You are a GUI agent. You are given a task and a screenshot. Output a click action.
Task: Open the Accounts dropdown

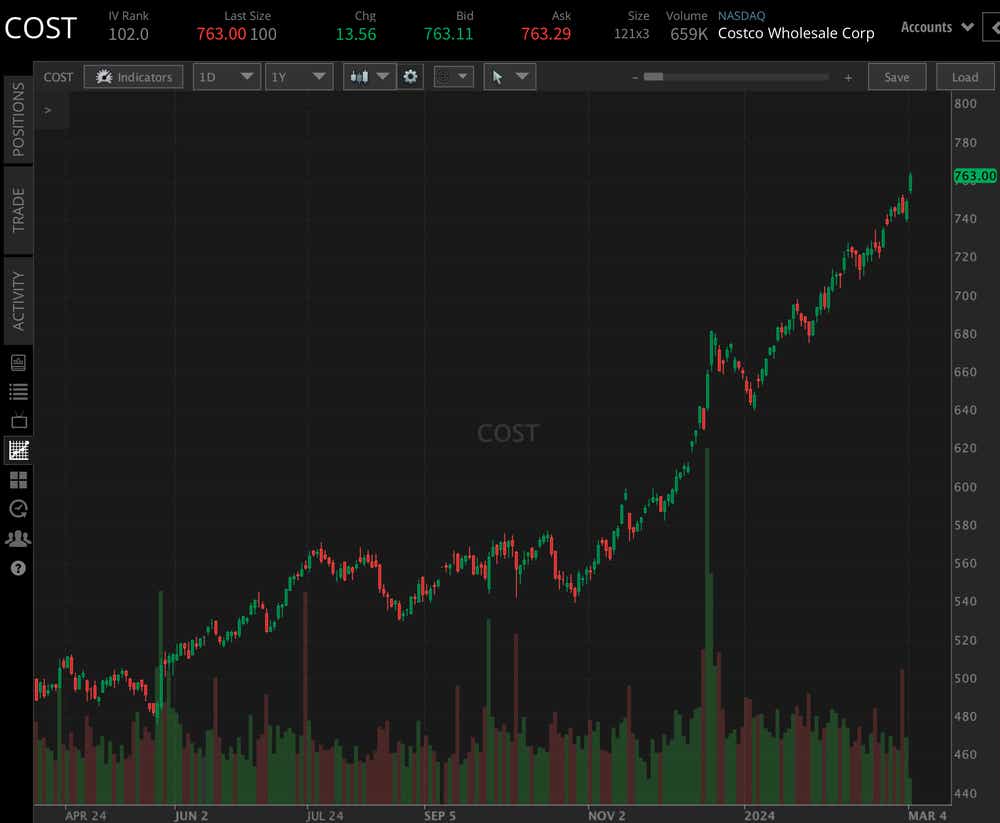pyautogui.click(x=936, y=27)
